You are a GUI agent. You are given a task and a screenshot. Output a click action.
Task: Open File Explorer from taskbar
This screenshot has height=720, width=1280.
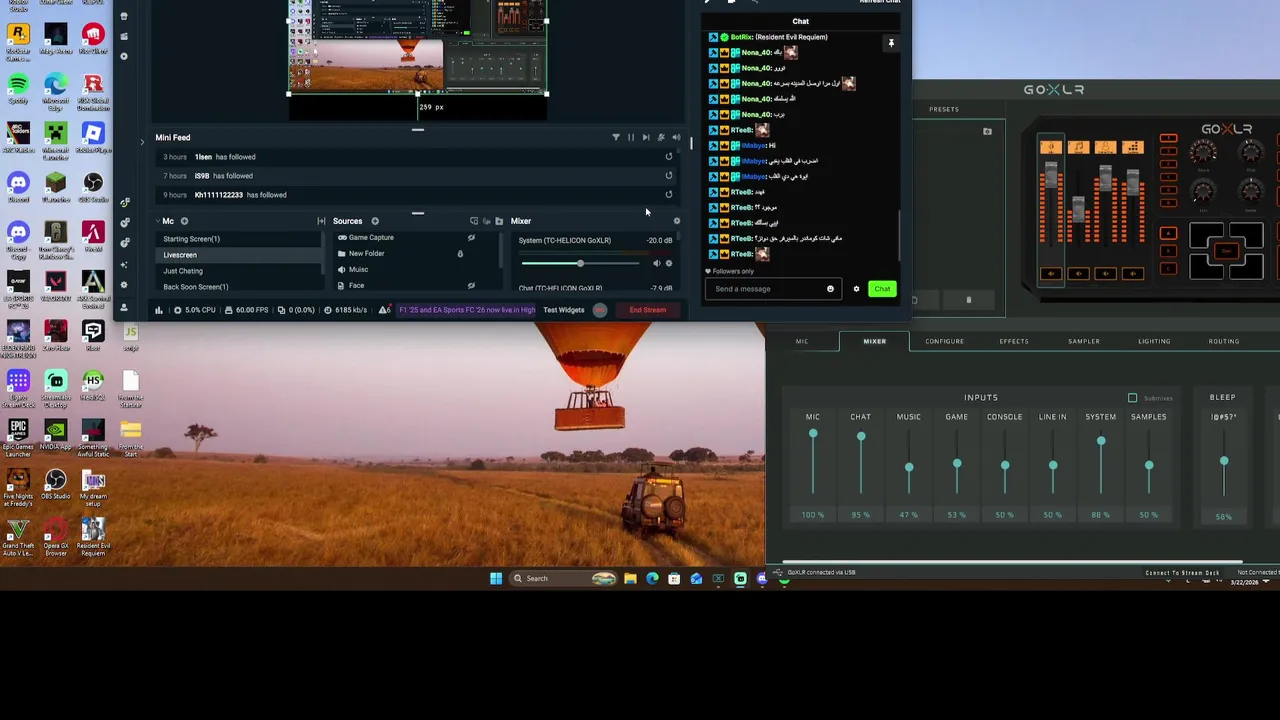click(x=630, y=578)
